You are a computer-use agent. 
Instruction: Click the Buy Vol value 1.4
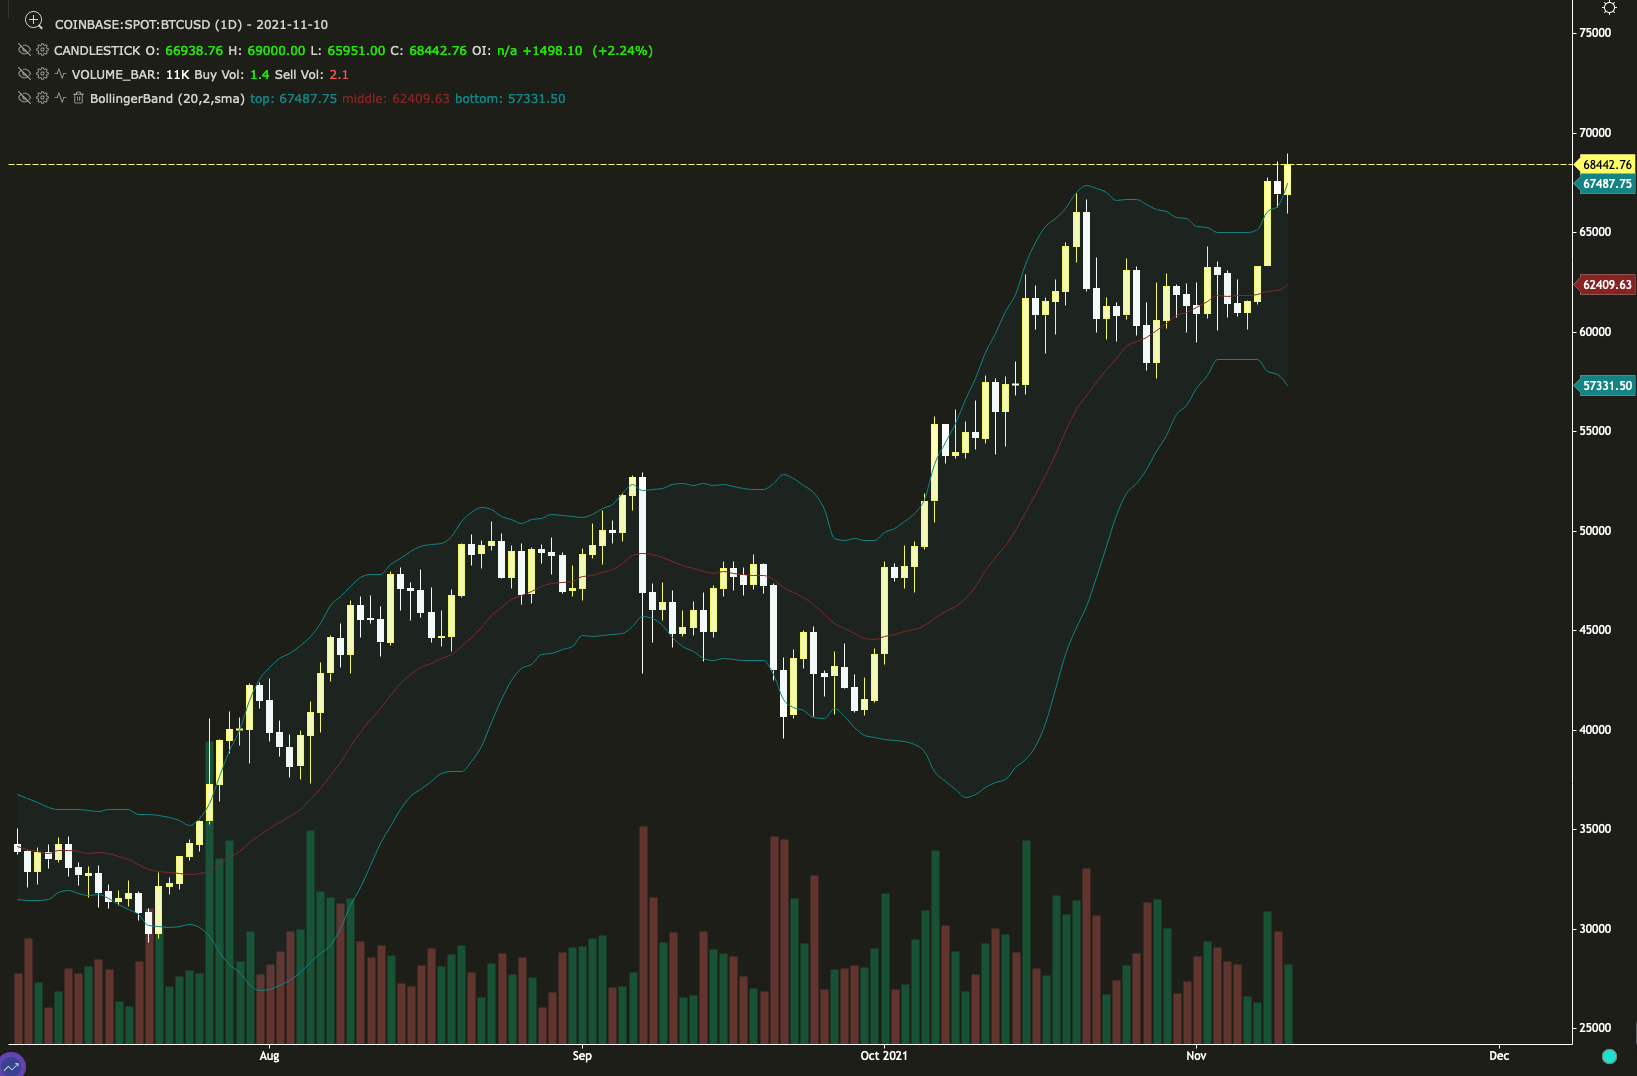coord(260,74)
